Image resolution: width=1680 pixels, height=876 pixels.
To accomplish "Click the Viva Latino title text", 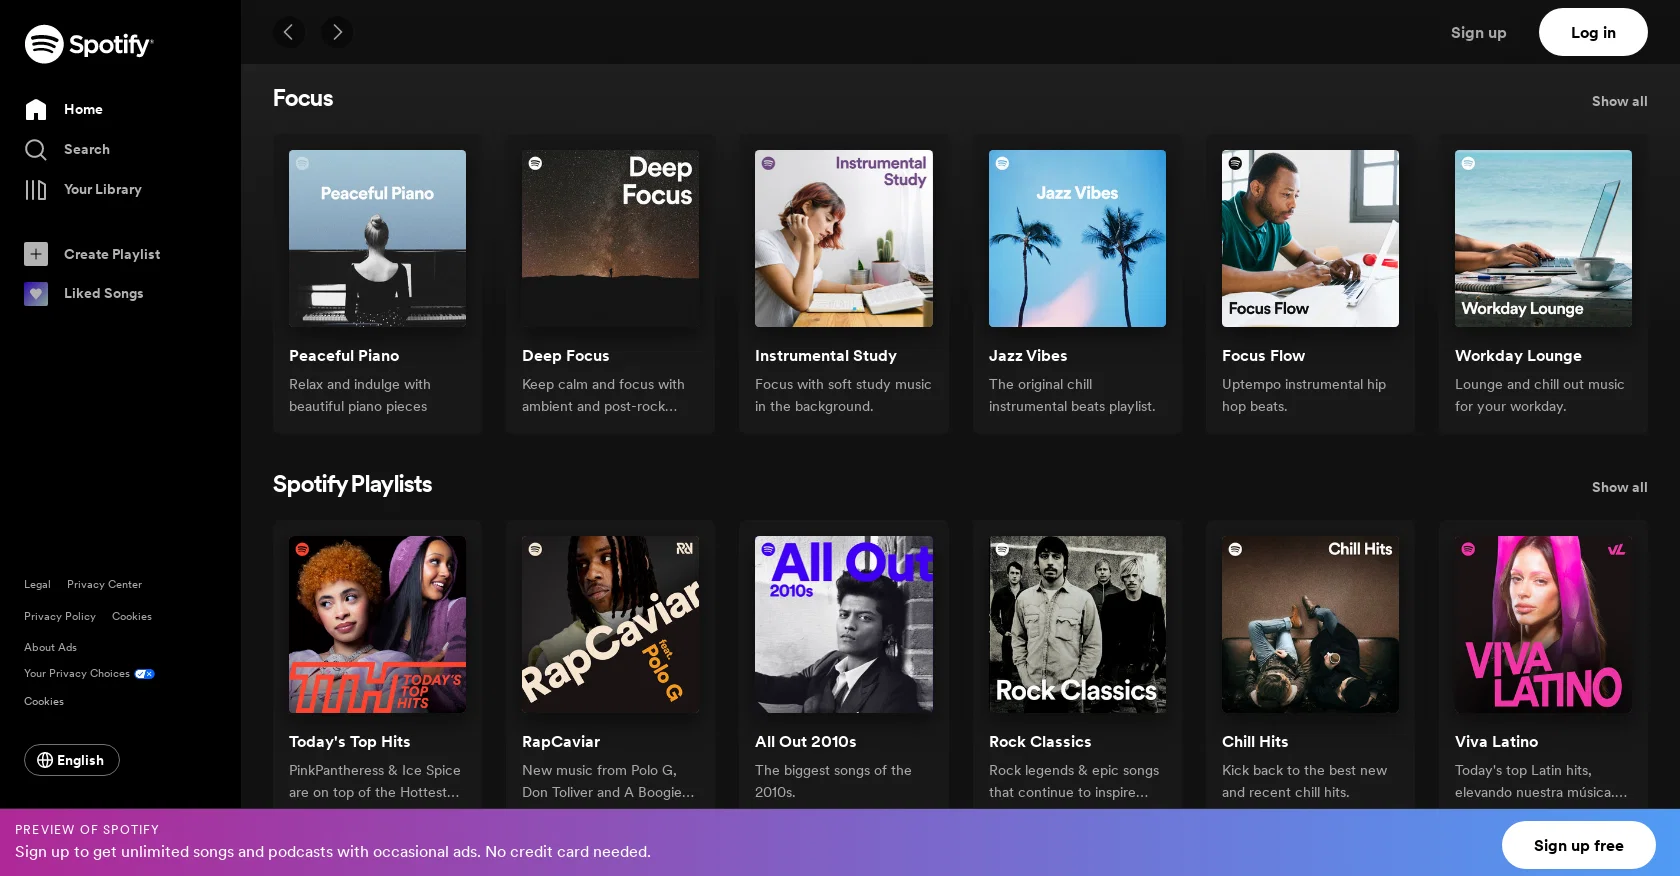I will (x=1496, y=741).
